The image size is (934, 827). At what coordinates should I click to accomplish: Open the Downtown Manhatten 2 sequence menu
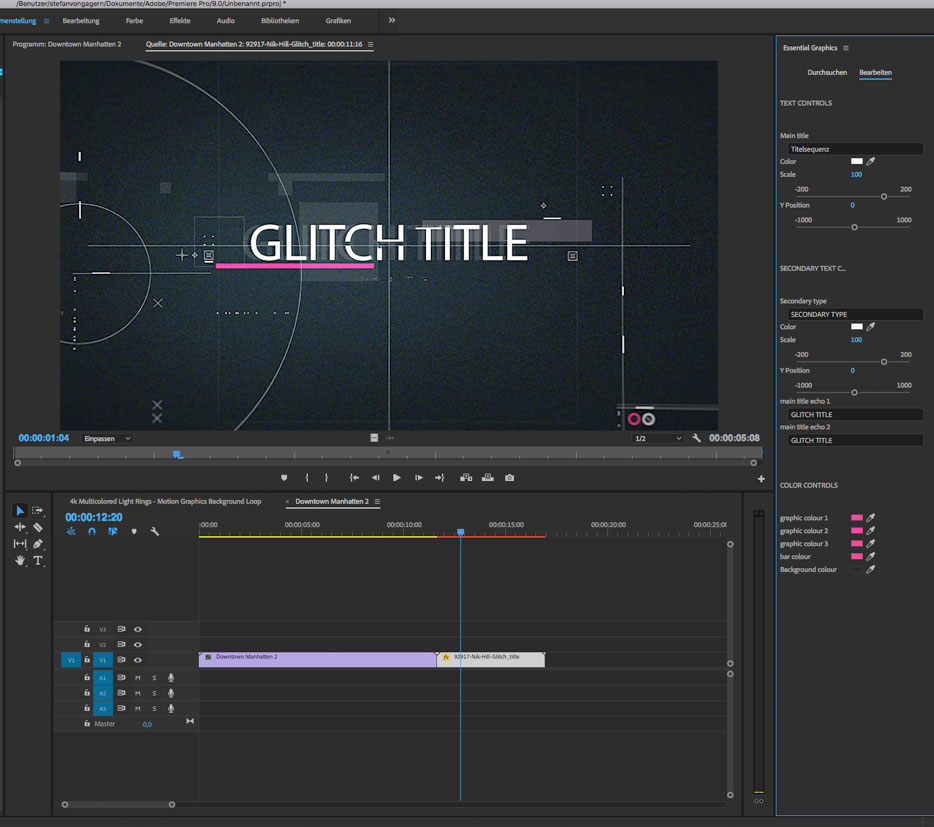pyautogui.click(x=377, y=502)
